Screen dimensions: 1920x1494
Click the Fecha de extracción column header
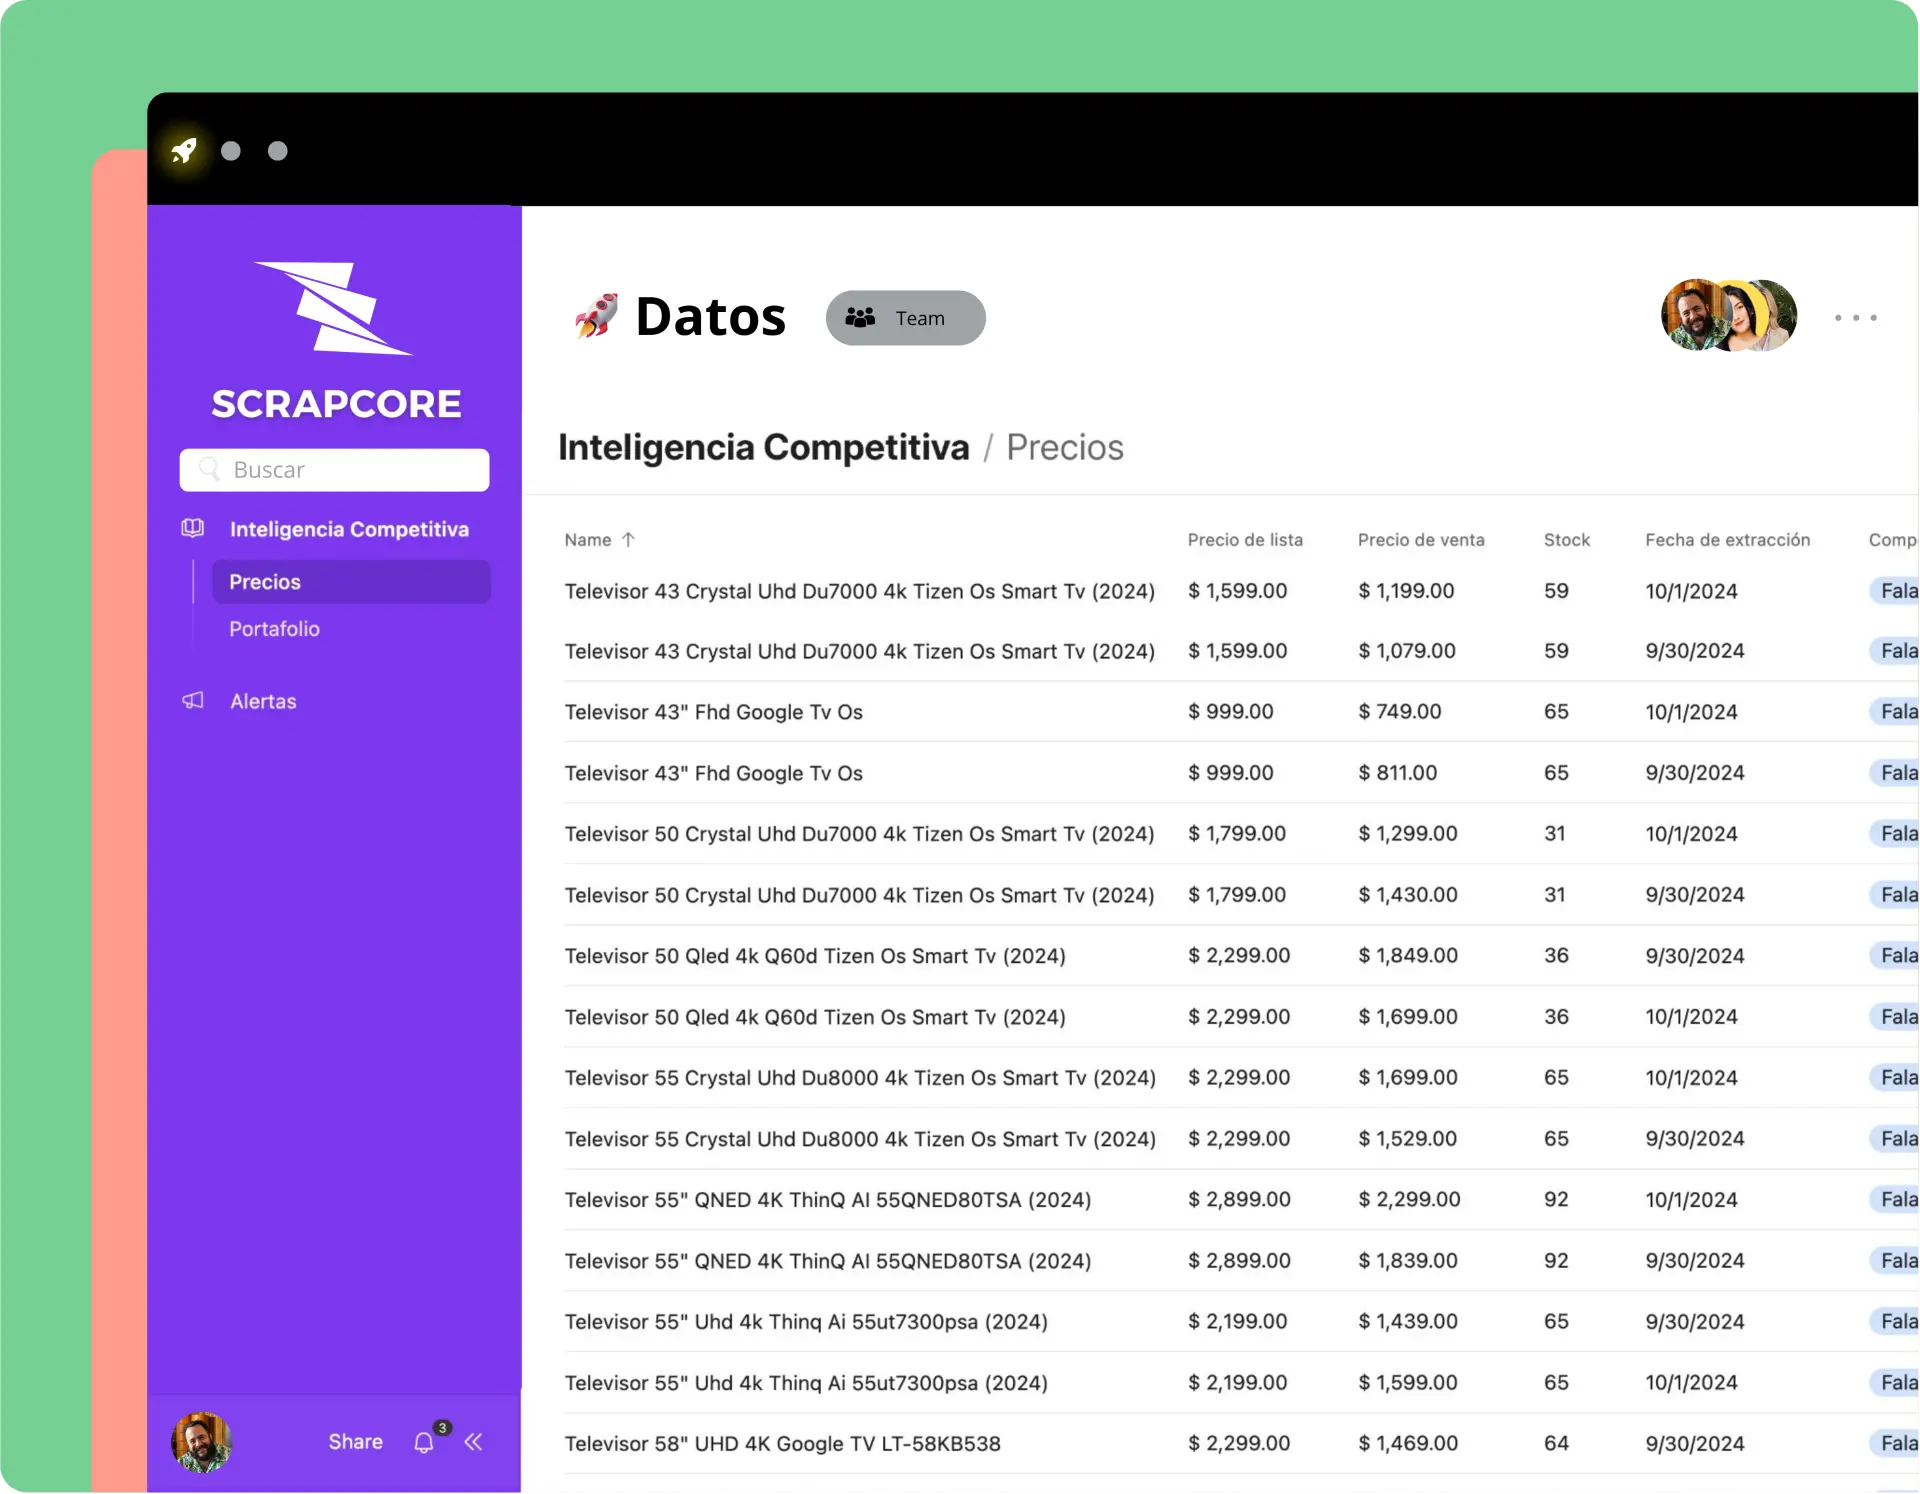1727,540
